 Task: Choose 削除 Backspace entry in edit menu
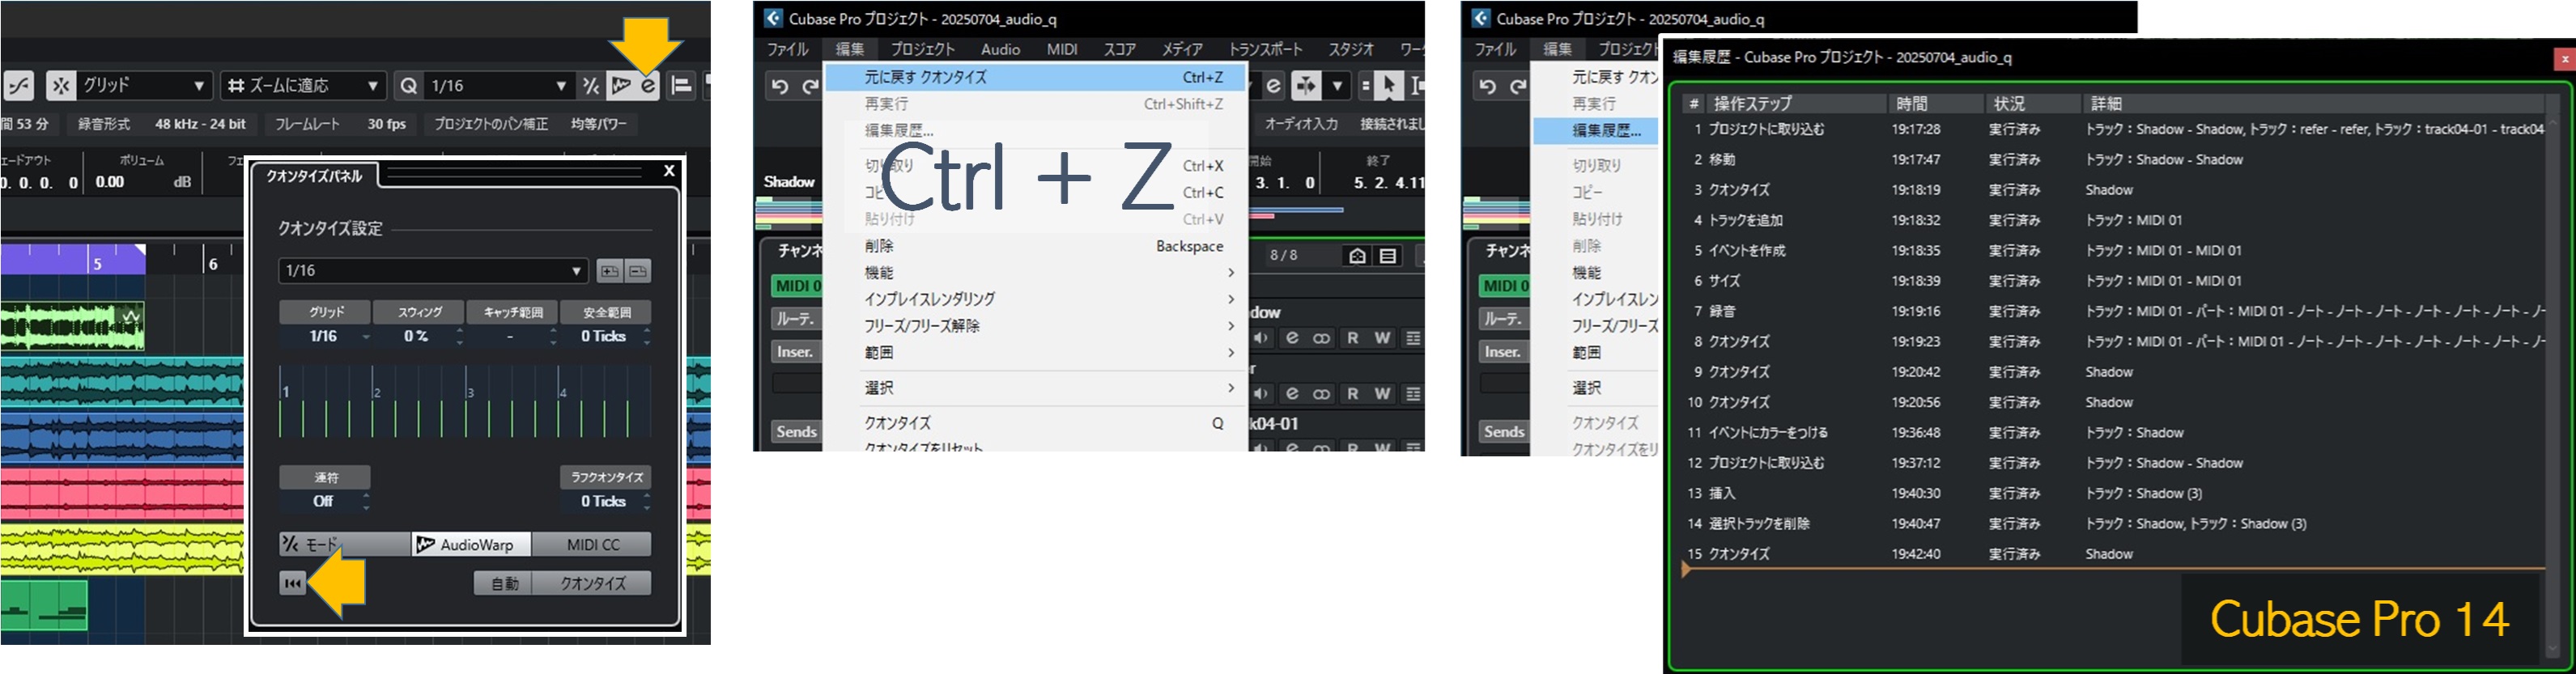click(1035, 246)
